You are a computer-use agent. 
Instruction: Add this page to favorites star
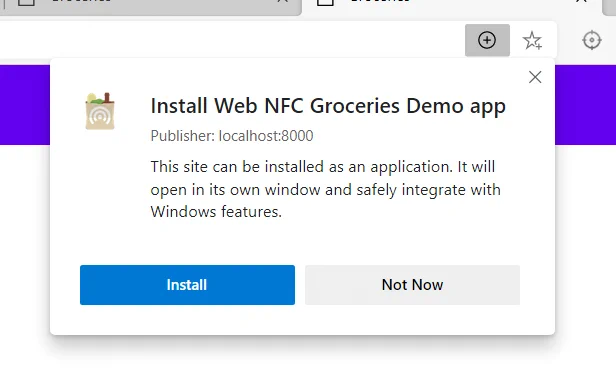pyautogui.click(x=532, y=40)
